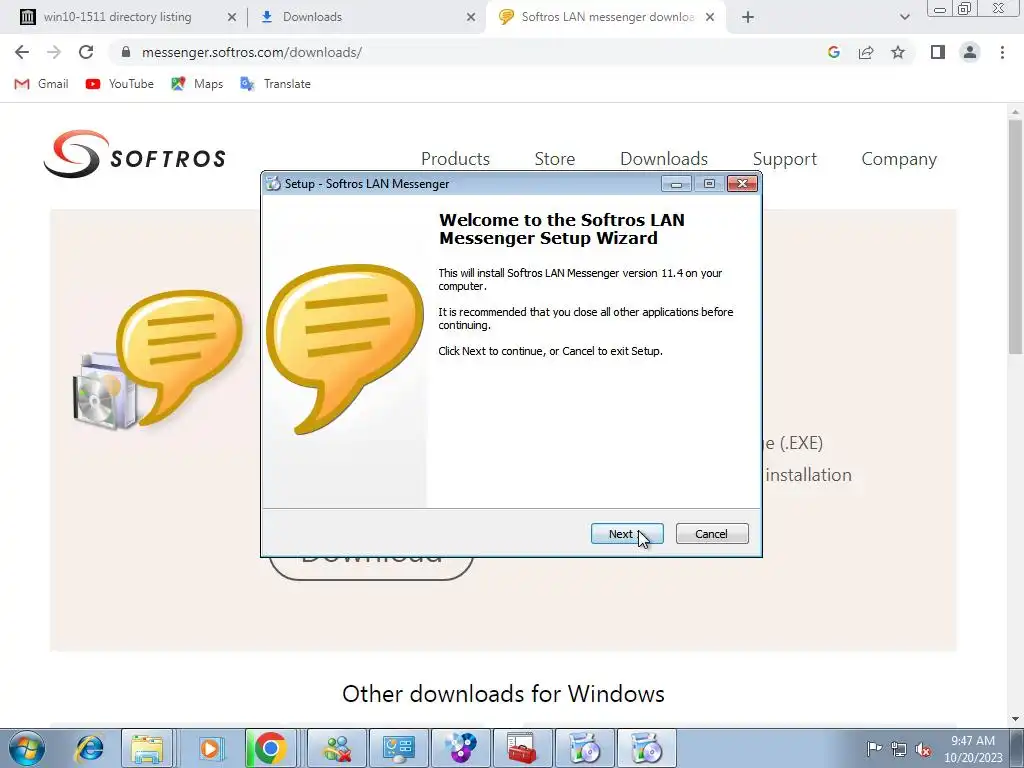Open Chrome profile avatar
Screen dimensions: 1024x768
coord(970,52)
